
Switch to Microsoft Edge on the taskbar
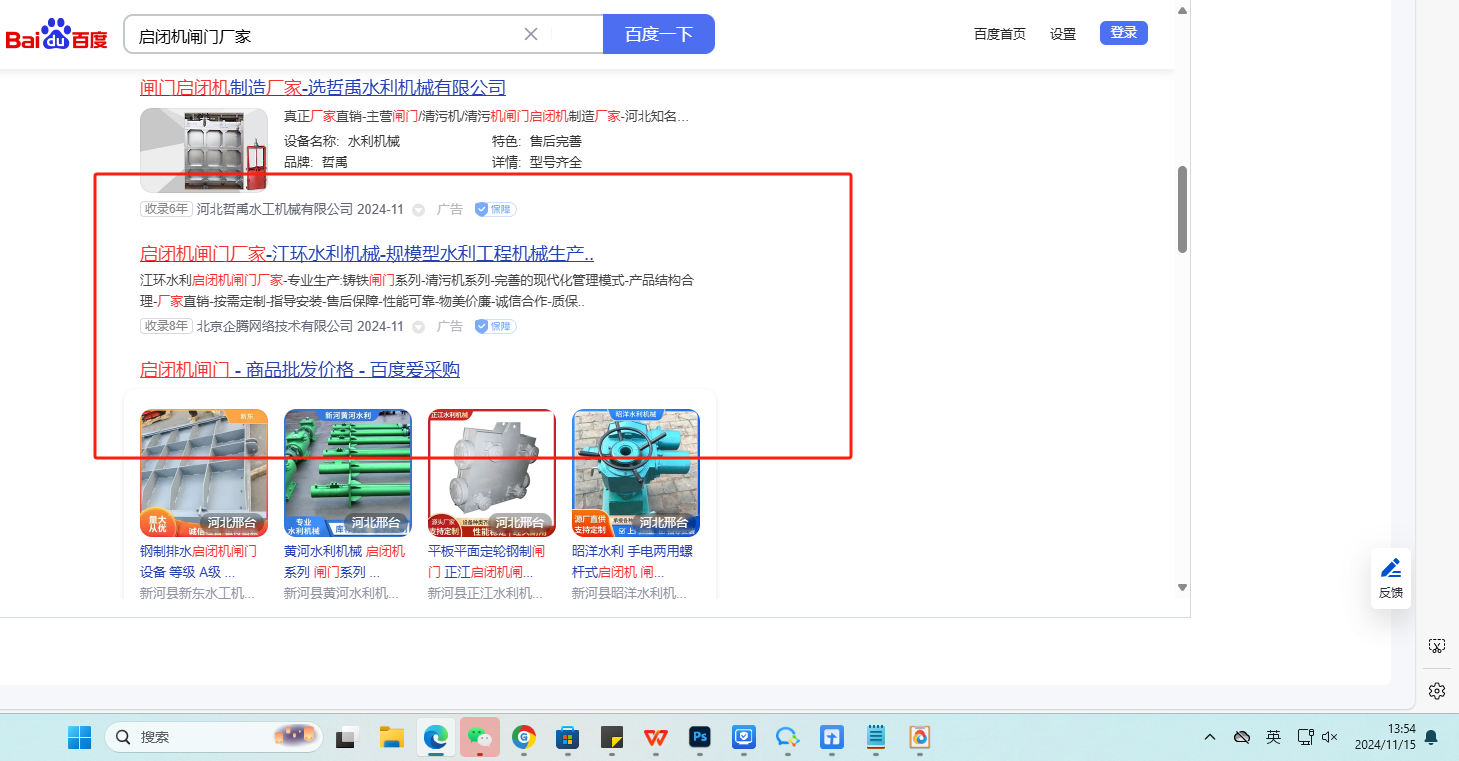[435, 738]
